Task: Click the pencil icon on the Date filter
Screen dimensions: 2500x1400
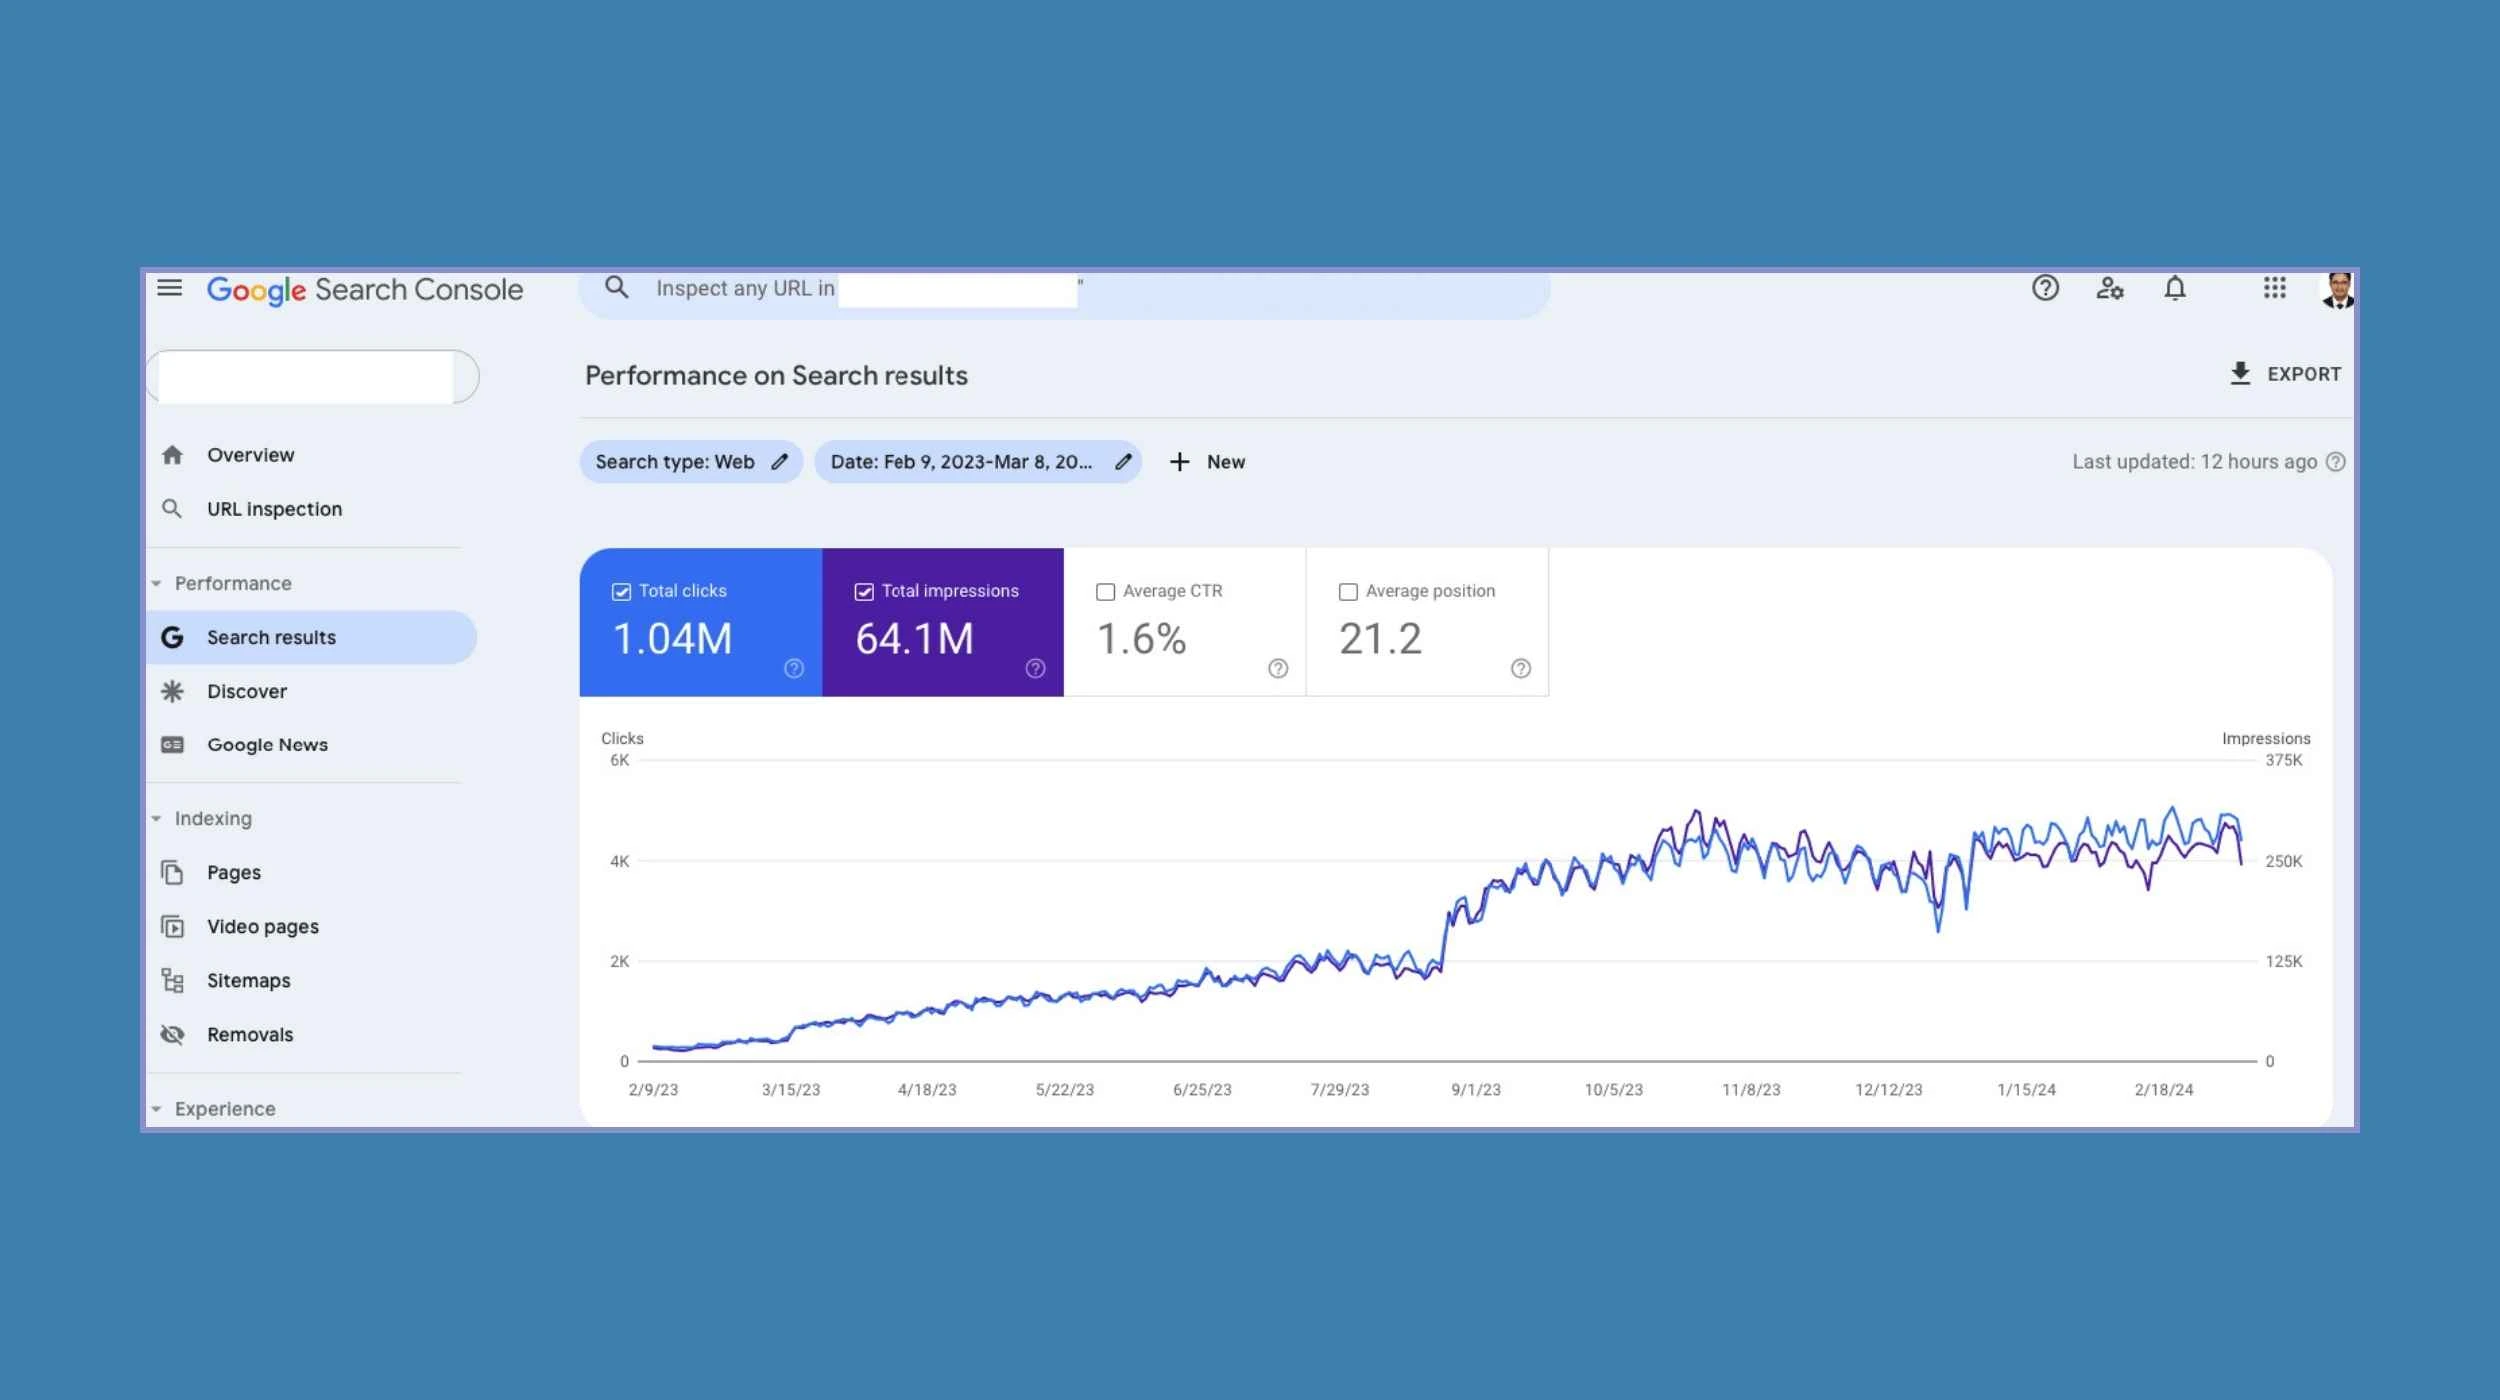Action: coord(1122,461)
